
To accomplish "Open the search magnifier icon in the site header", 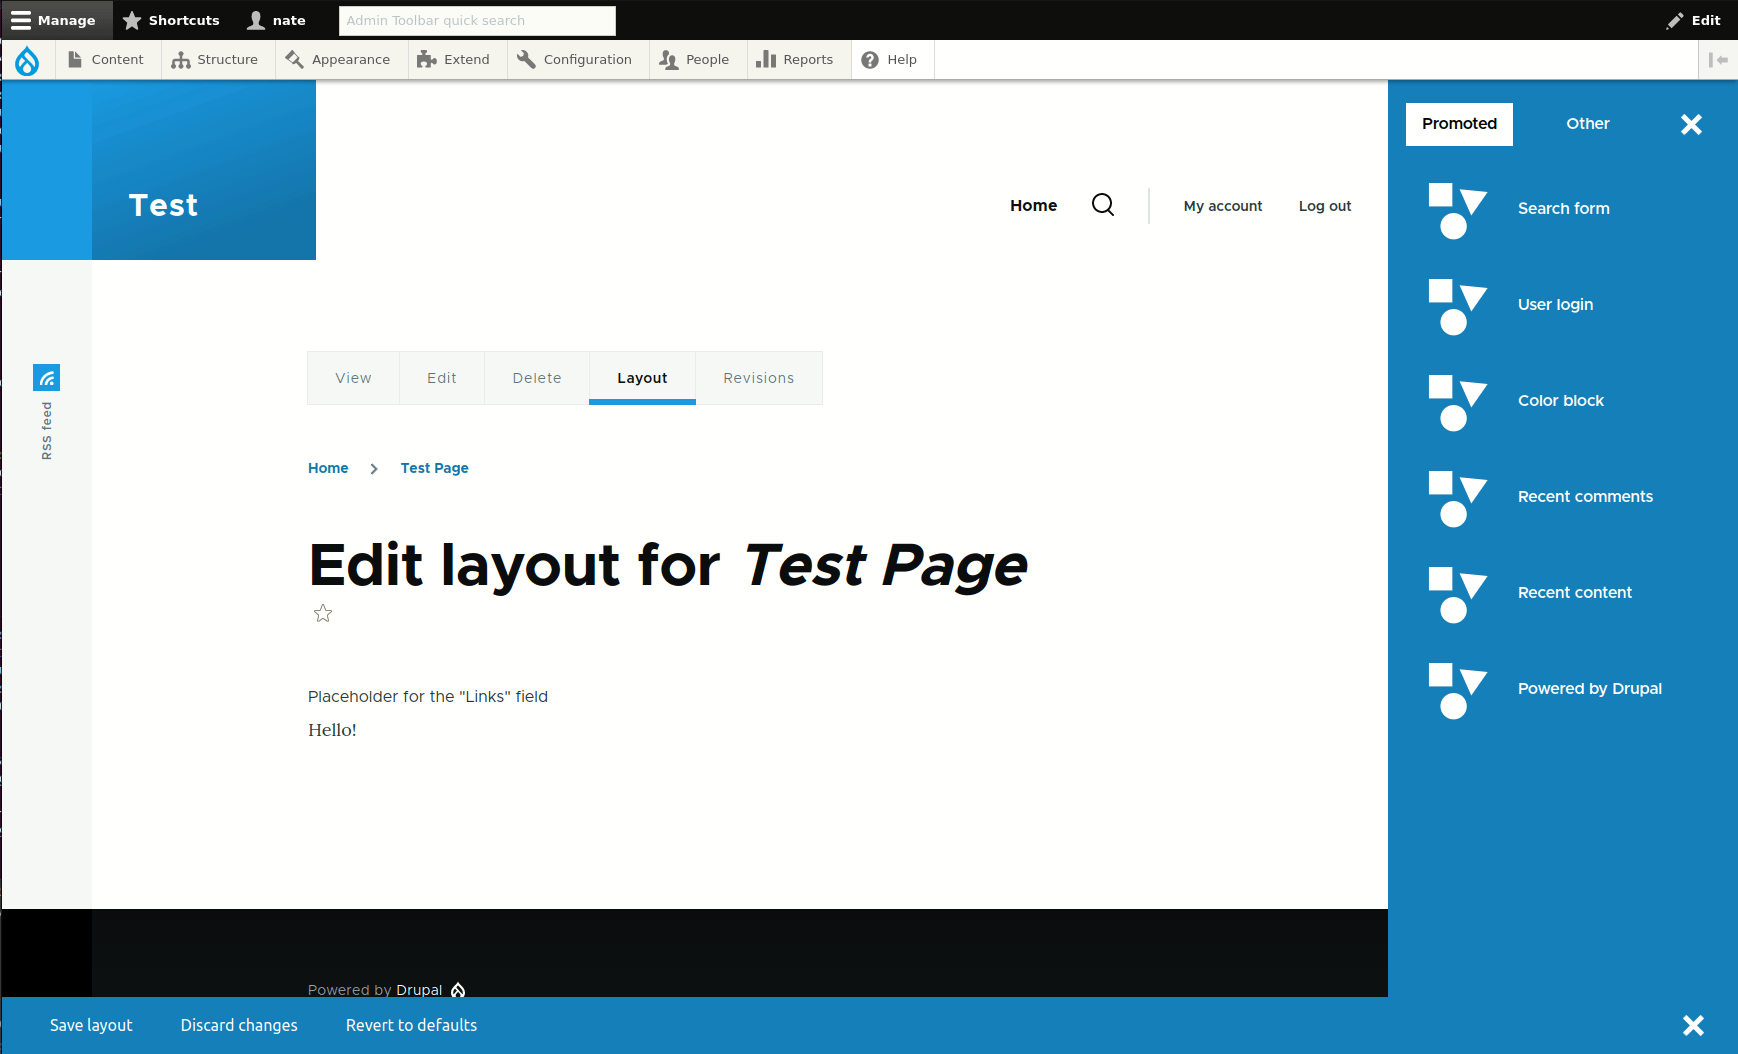I will point(1103,205).
